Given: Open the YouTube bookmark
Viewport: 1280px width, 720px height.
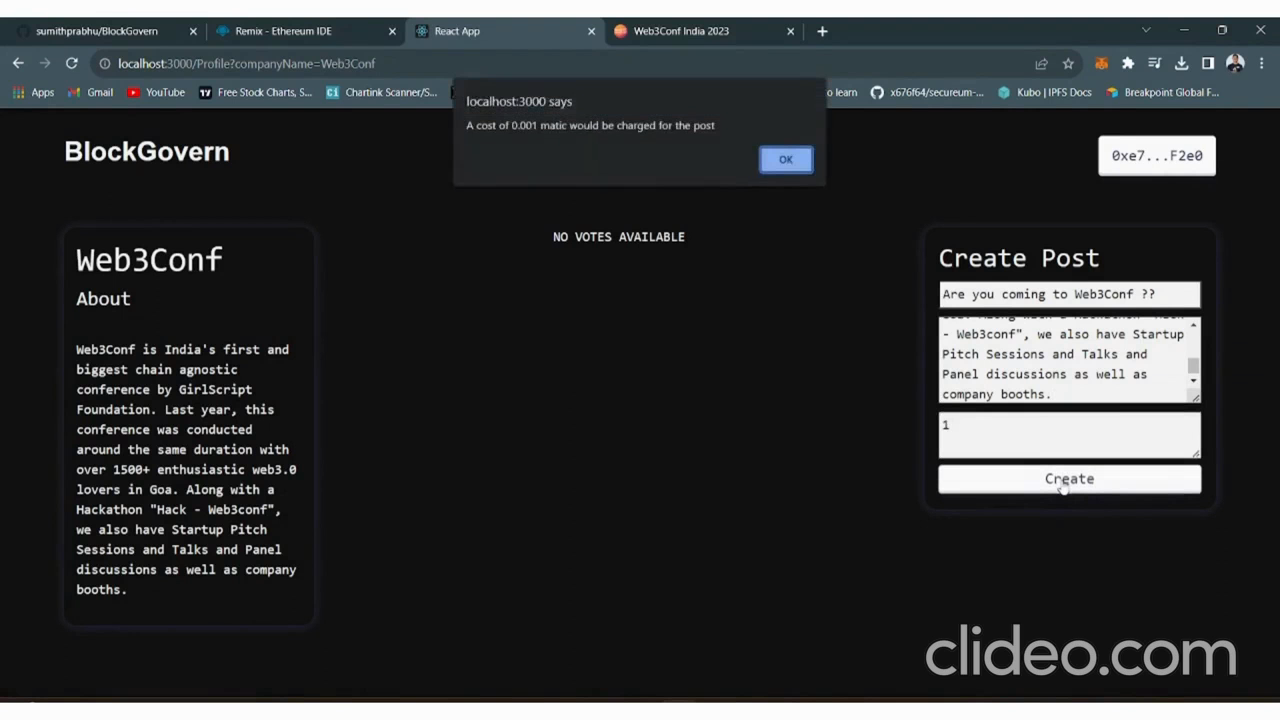Looking at the screenshot, I should 156,92.
